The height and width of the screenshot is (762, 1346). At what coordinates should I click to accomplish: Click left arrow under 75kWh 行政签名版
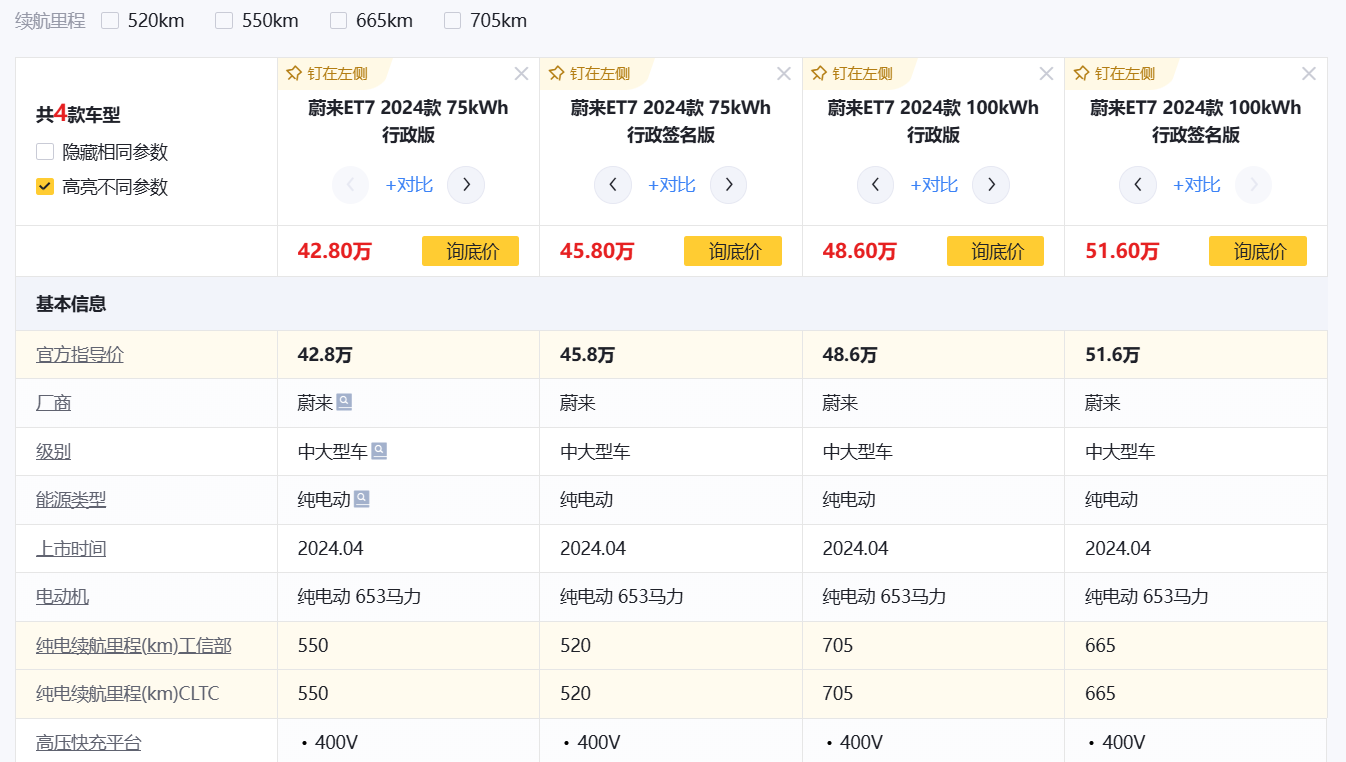tap(613, 185)
